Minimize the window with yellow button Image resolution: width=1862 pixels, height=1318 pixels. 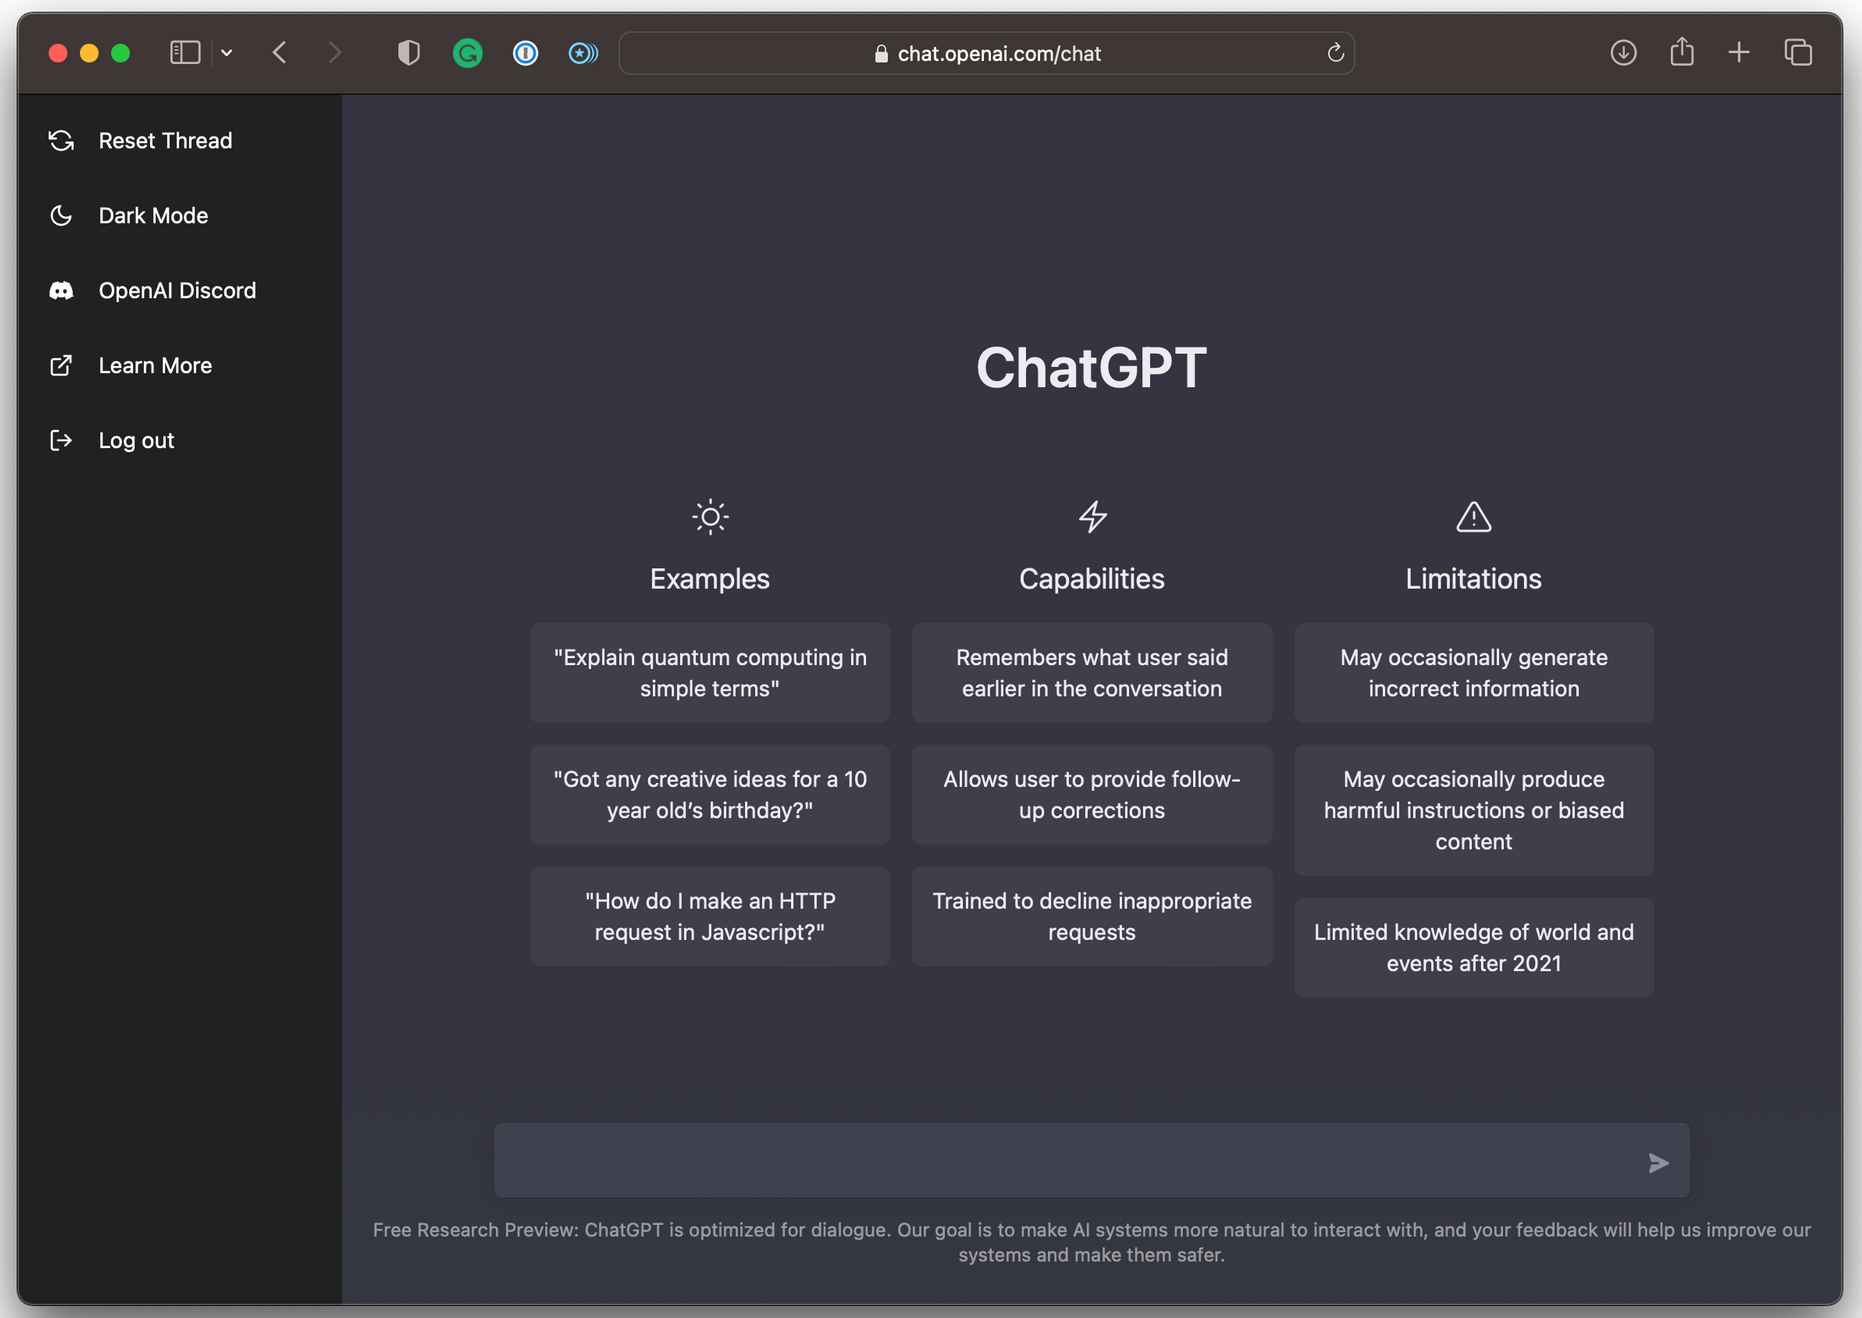point(89,53)
